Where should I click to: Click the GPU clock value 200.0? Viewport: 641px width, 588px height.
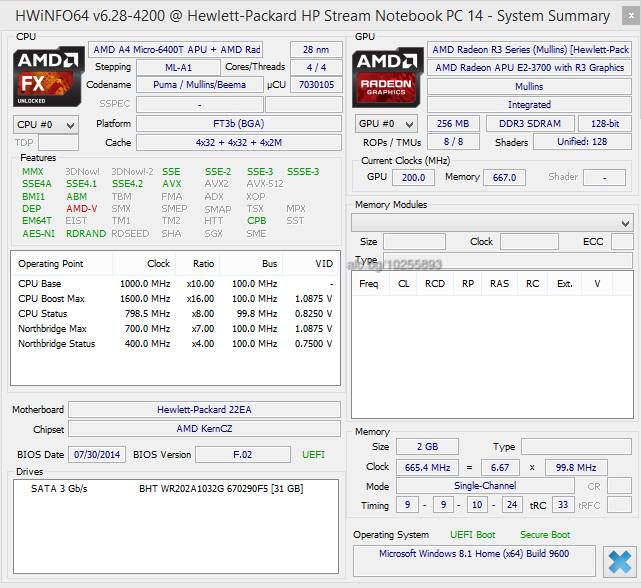point(413,177)
